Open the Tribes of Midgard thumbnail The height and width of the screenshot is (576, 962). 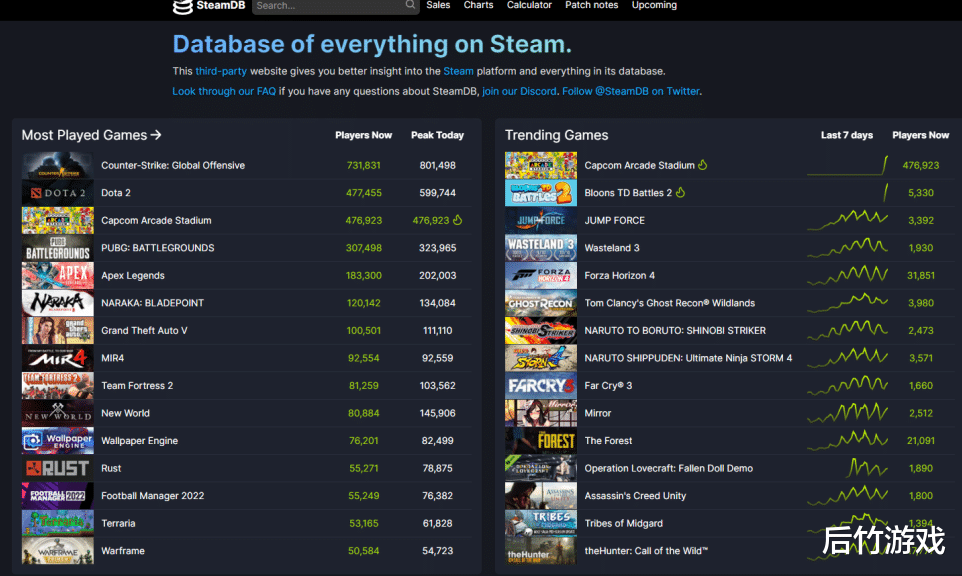pos(541,523)
